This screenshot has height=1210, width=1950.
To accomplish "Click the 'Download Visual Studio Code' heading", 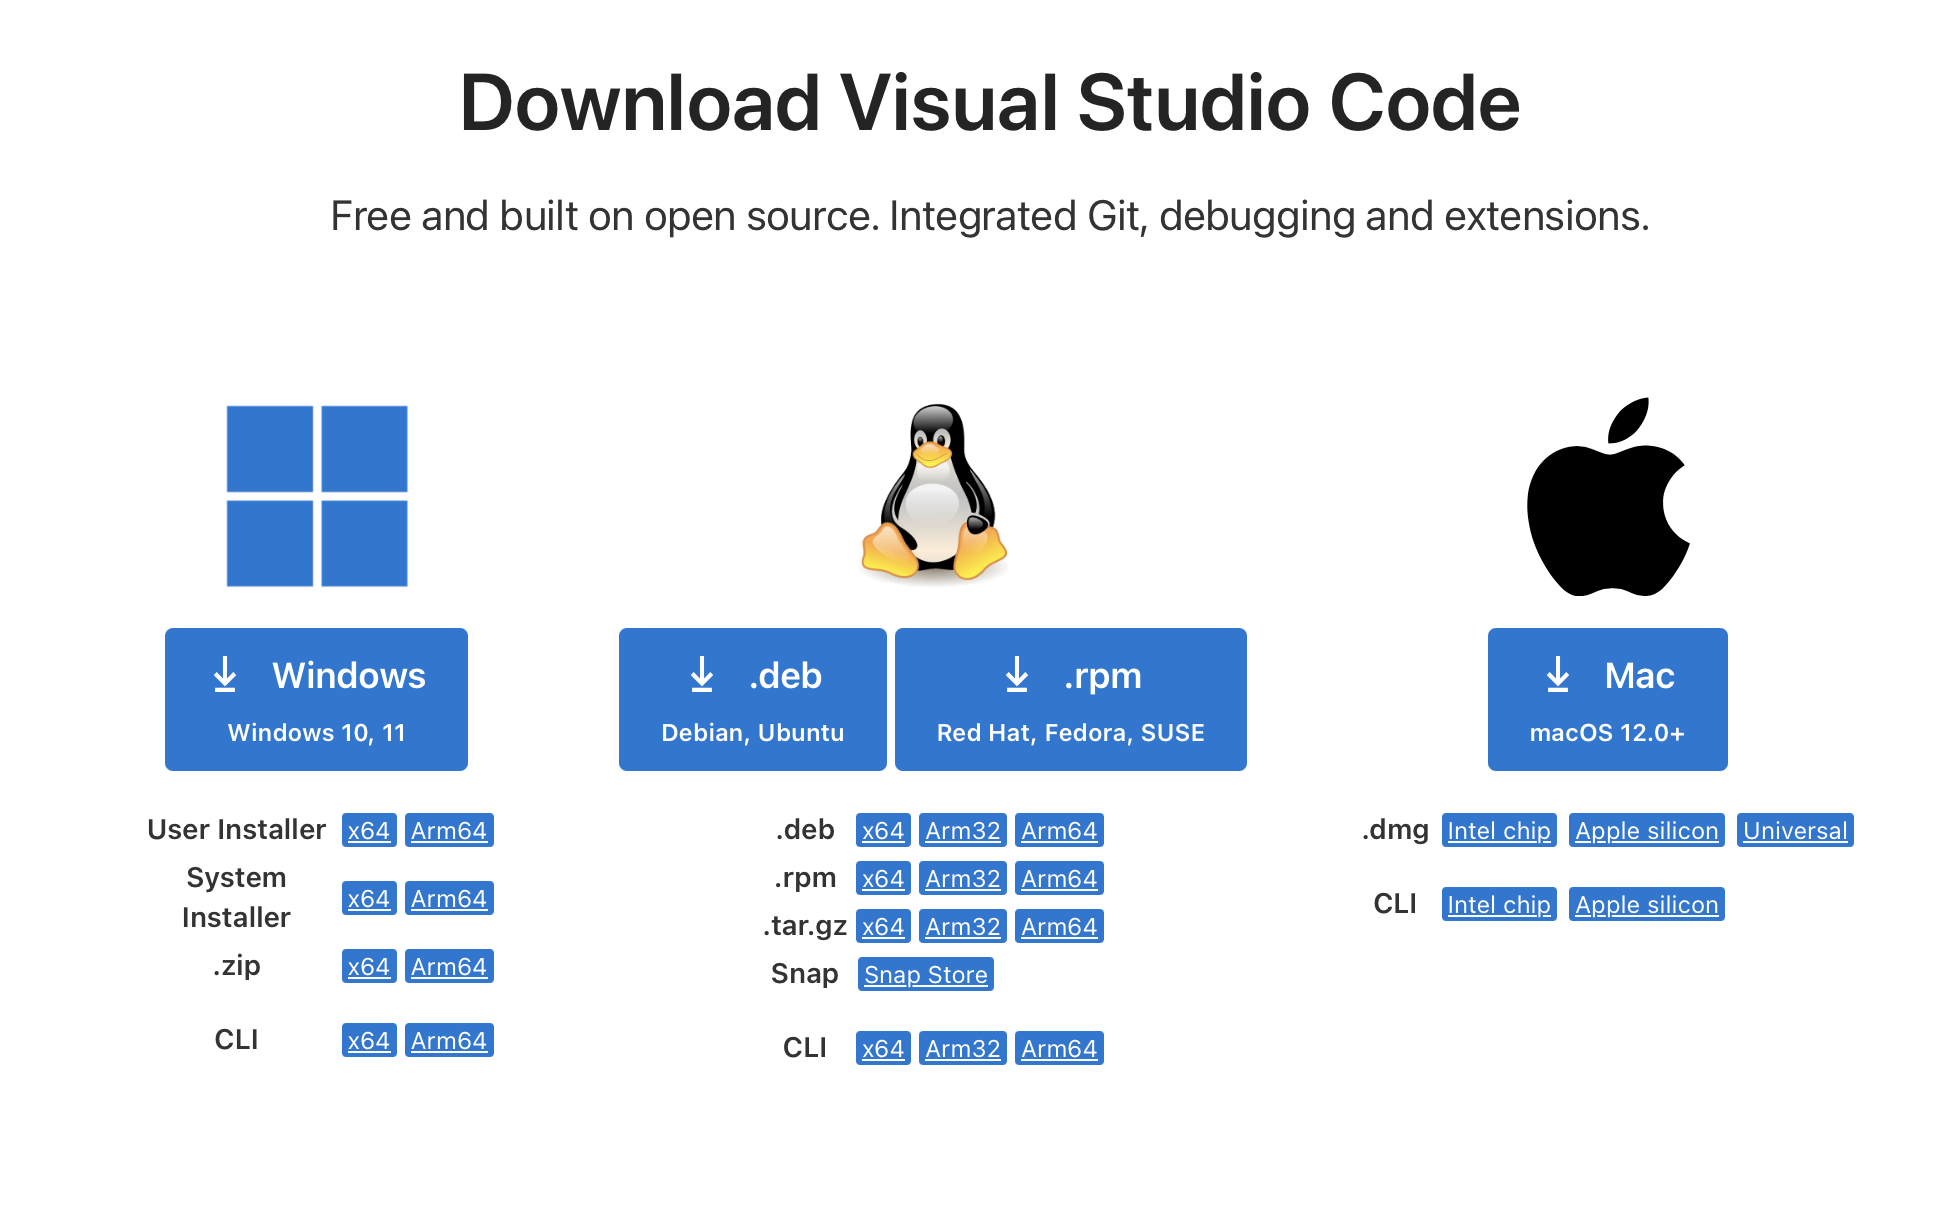I will click(990, 103).
